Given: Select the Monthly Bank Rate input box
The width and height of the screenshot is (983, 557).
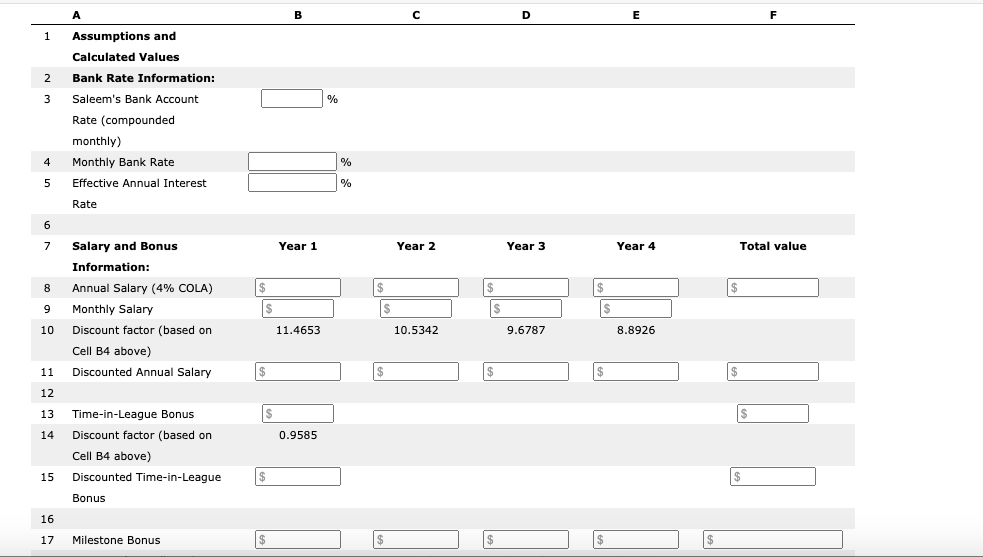Looking at the screenshot, I should [292, 162].
